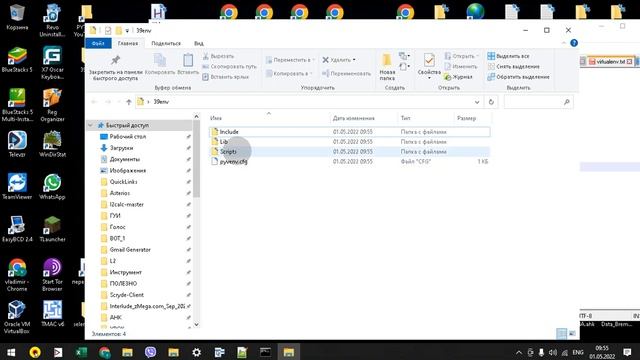The height and width of the screenshot is (360, 640).
Task: Open QuickLinks folder in navigation pane
Action: 123,182
